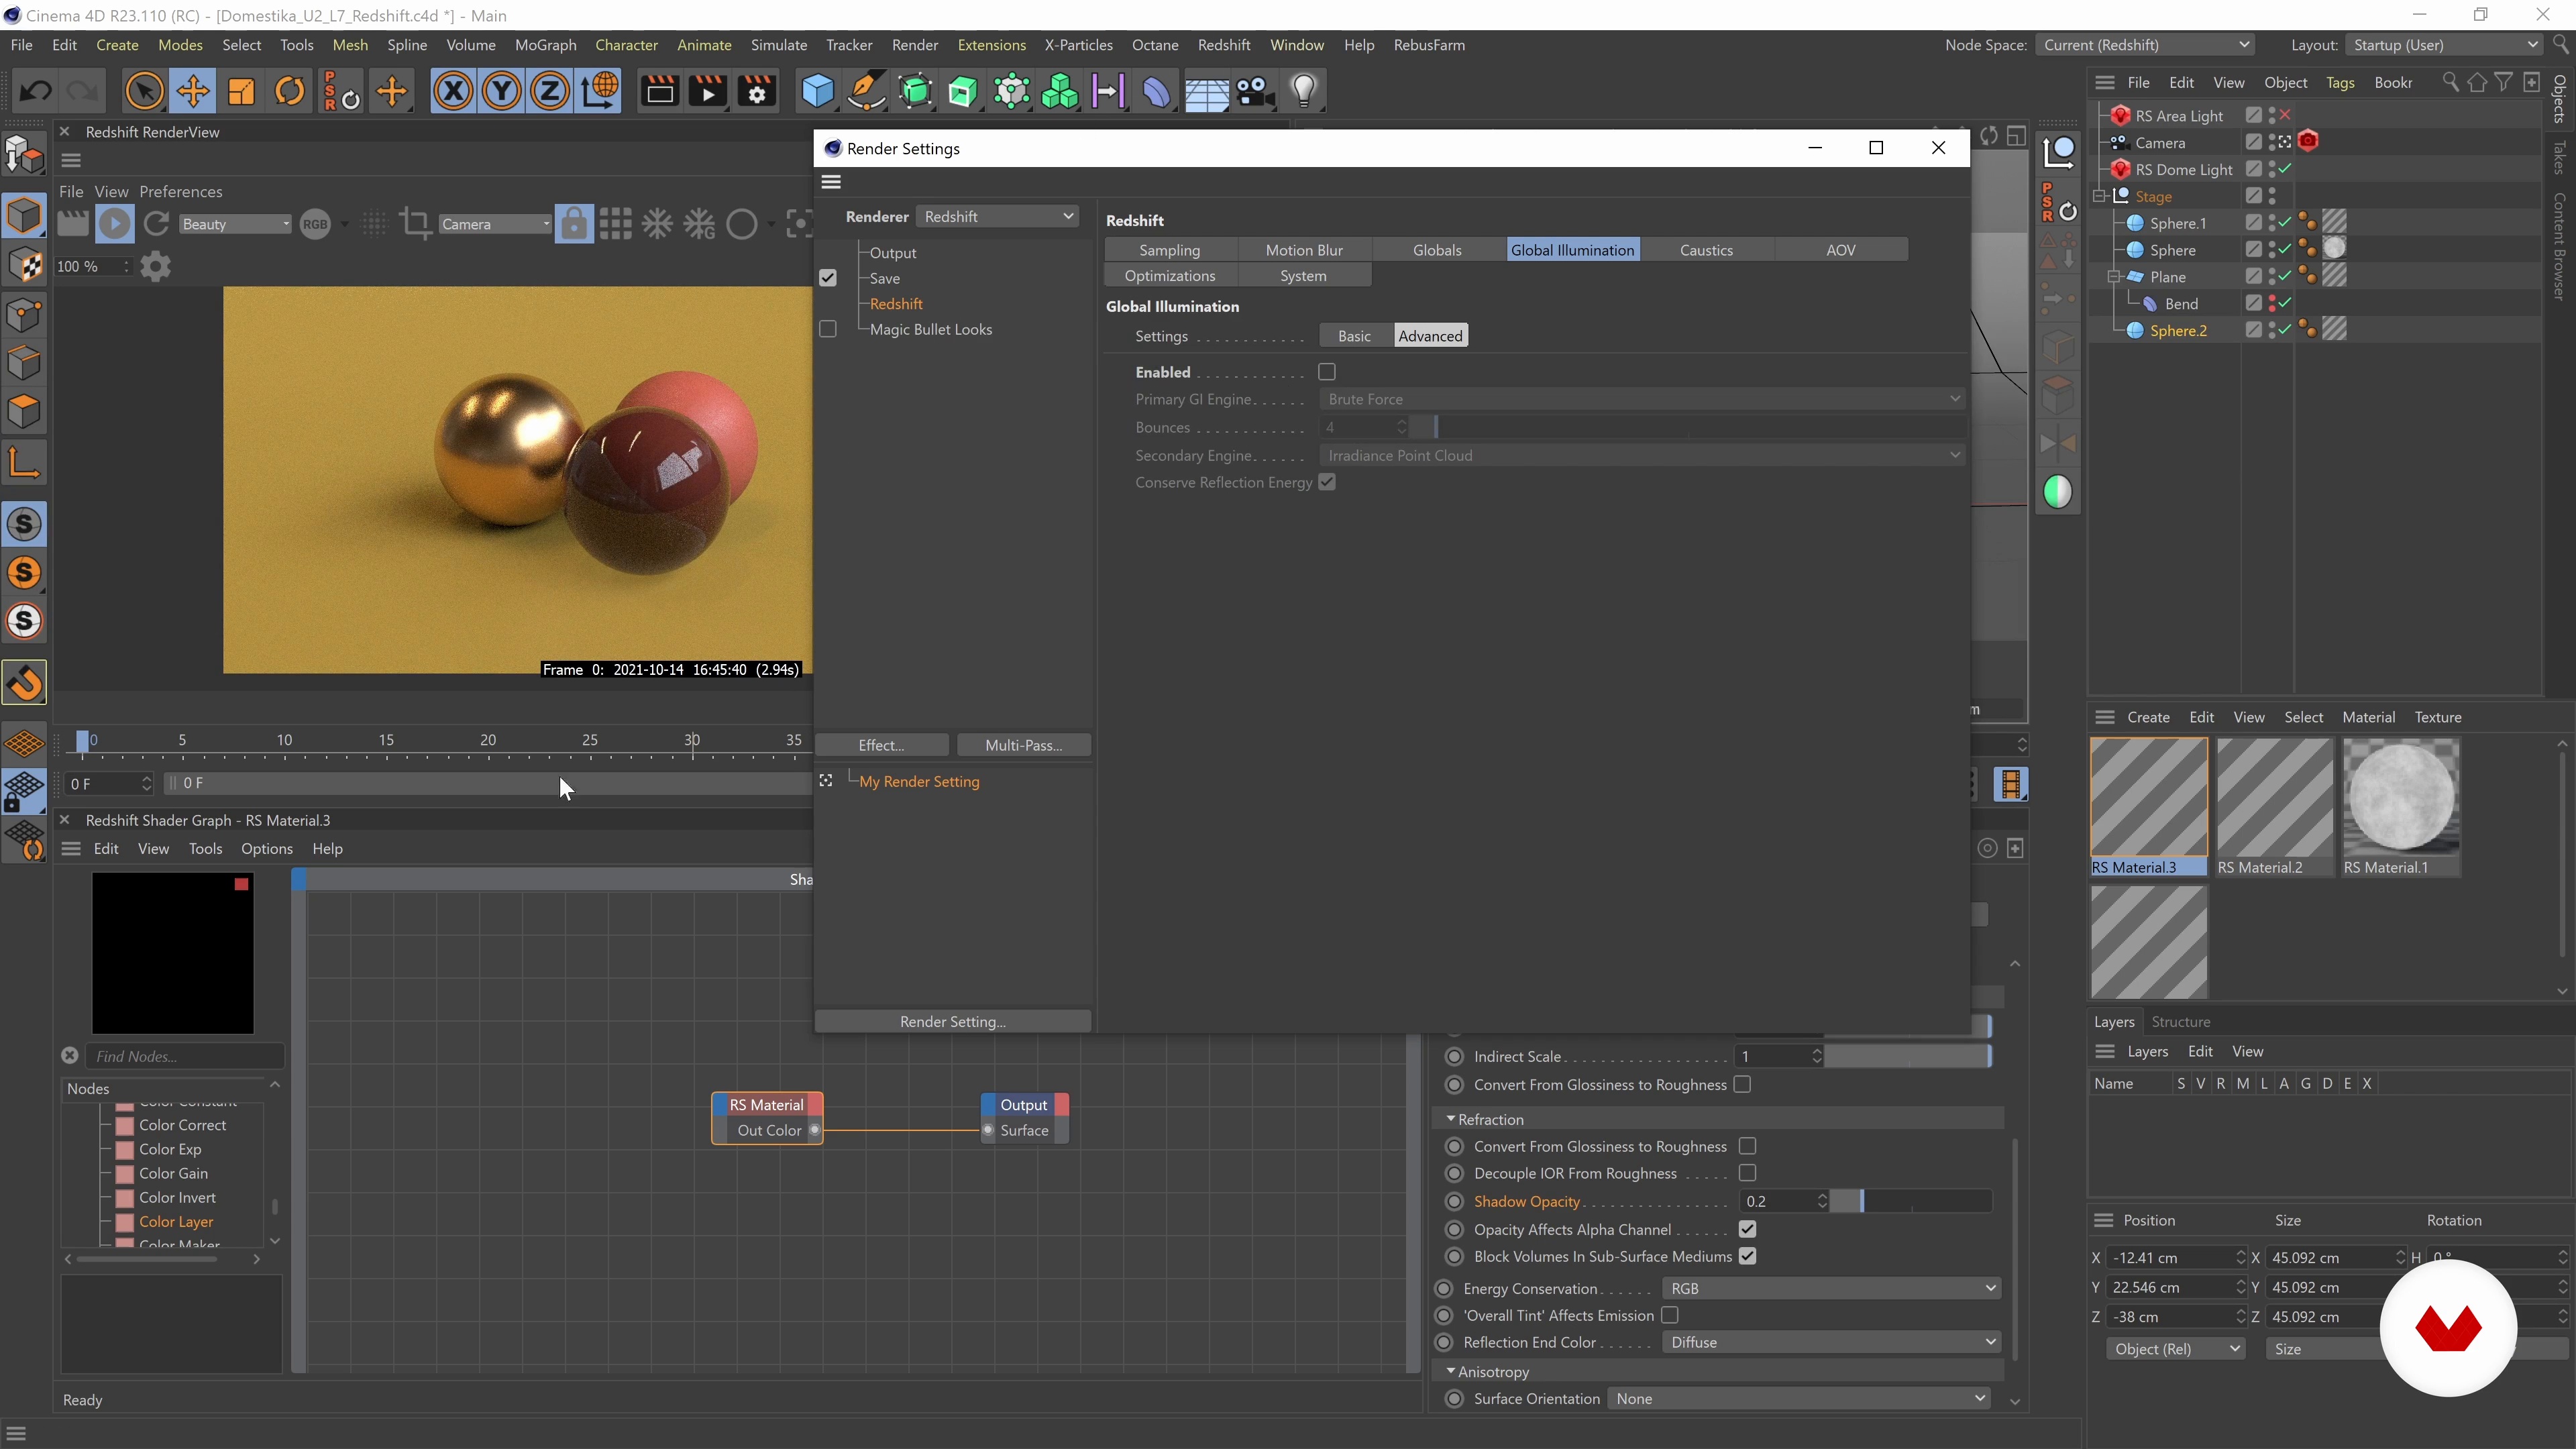The image size is (2576, 1449).
Task: Select My Render Setting entry
Action: 919,781
